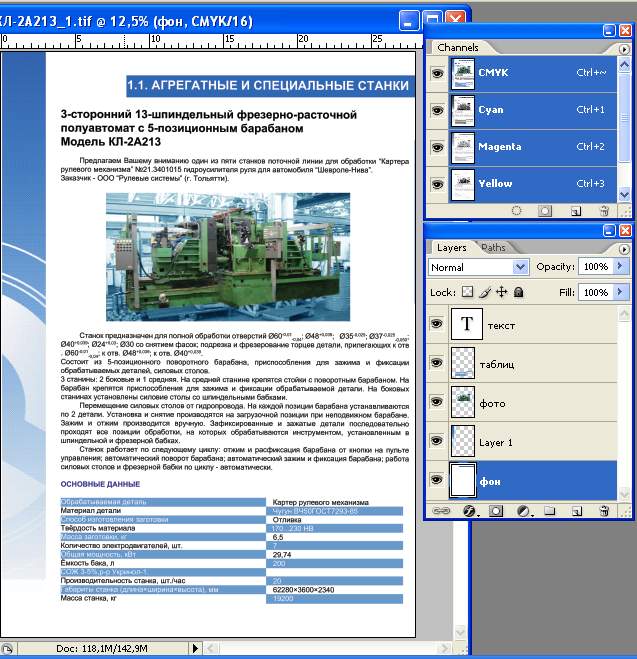
Task: Select the текст layer
Action: (x=533, y=324)
